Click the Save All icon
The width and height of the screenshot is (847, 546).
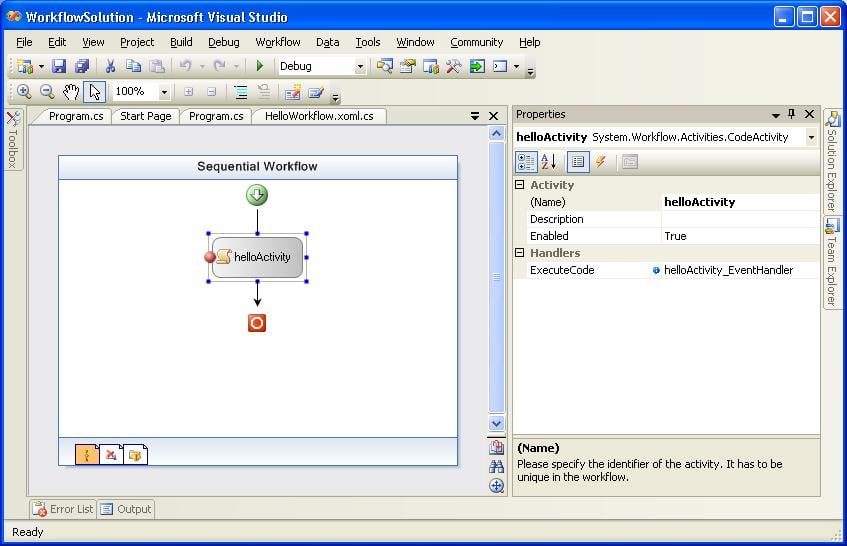(82, 66)
